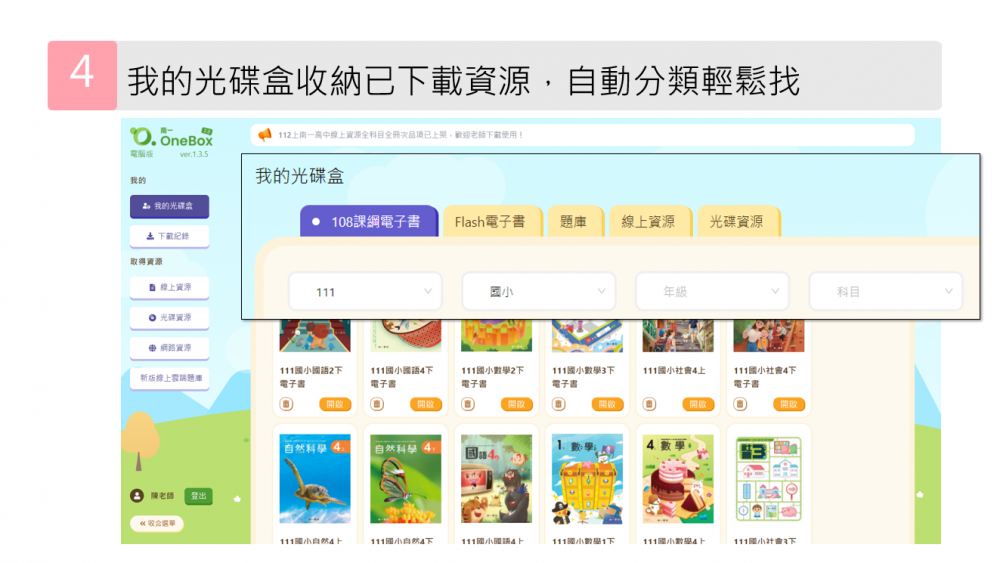Viewport: 1000px width, 563px height.
Task: Click the delete icon under 111國小國語2下
Action: pos(286,404)
